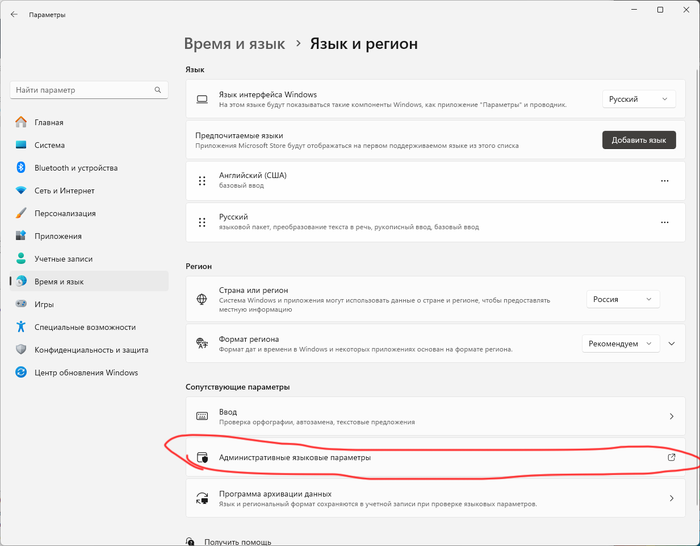
Task: Open the three-dot menu for Русский language
Action: 664,222
